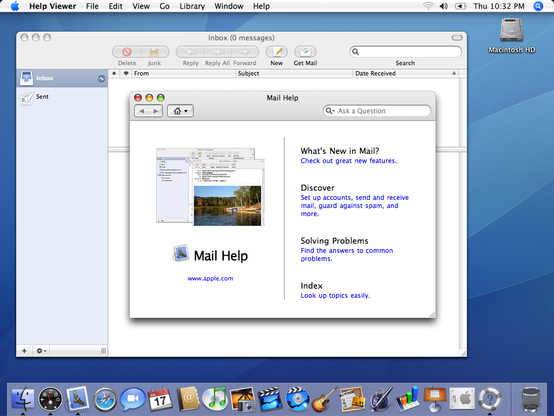Click the Reply All icon in Mail toolbar
The image size is (554, 416).
(x=217, y=52)
